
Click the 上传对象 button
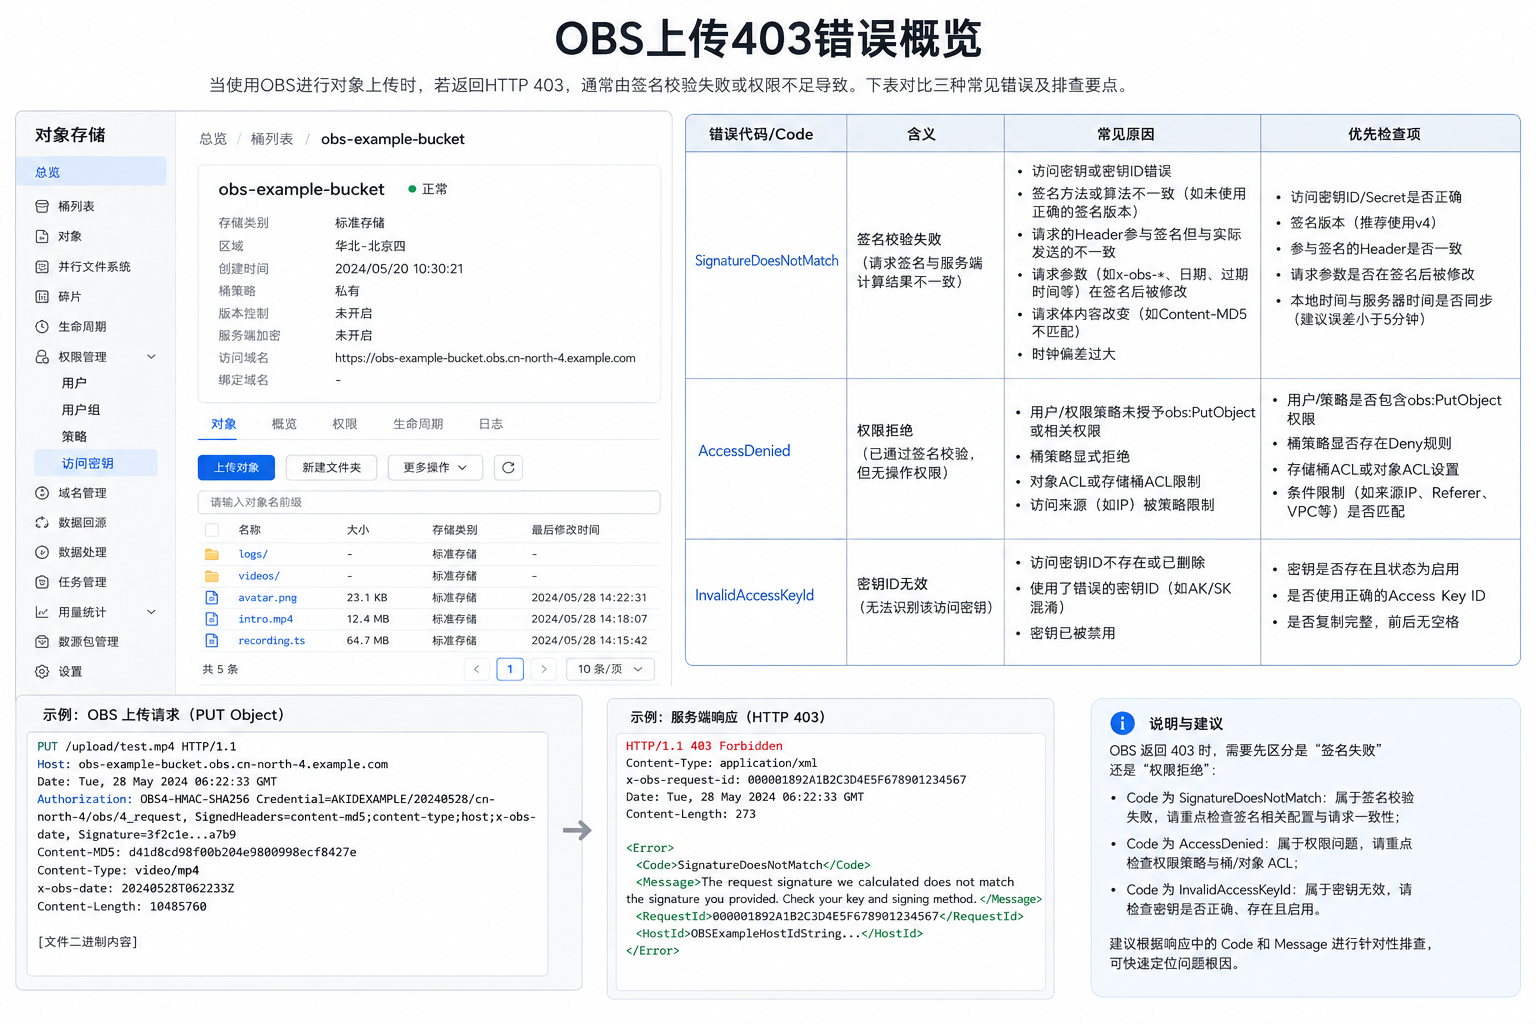pos(236,467)
